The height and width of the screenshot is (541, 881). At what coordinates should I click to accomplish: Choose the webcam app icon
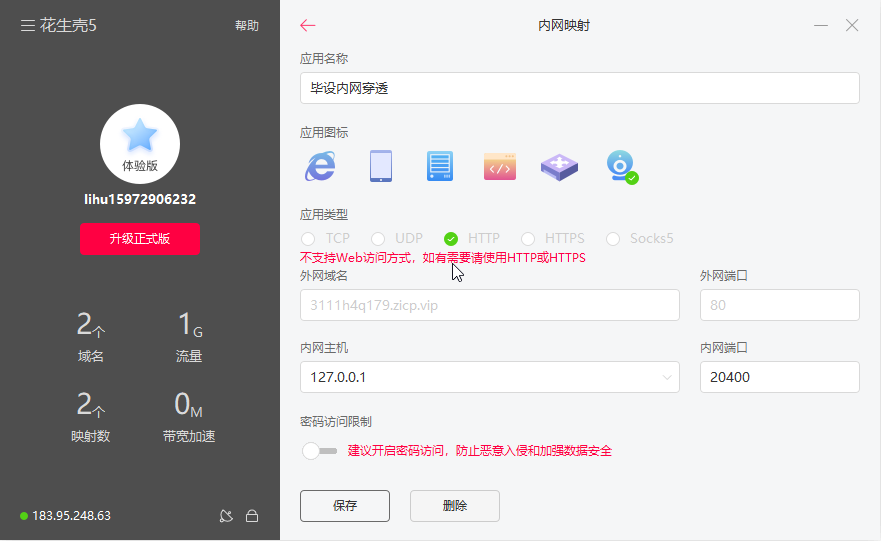[x=621, y=166]
